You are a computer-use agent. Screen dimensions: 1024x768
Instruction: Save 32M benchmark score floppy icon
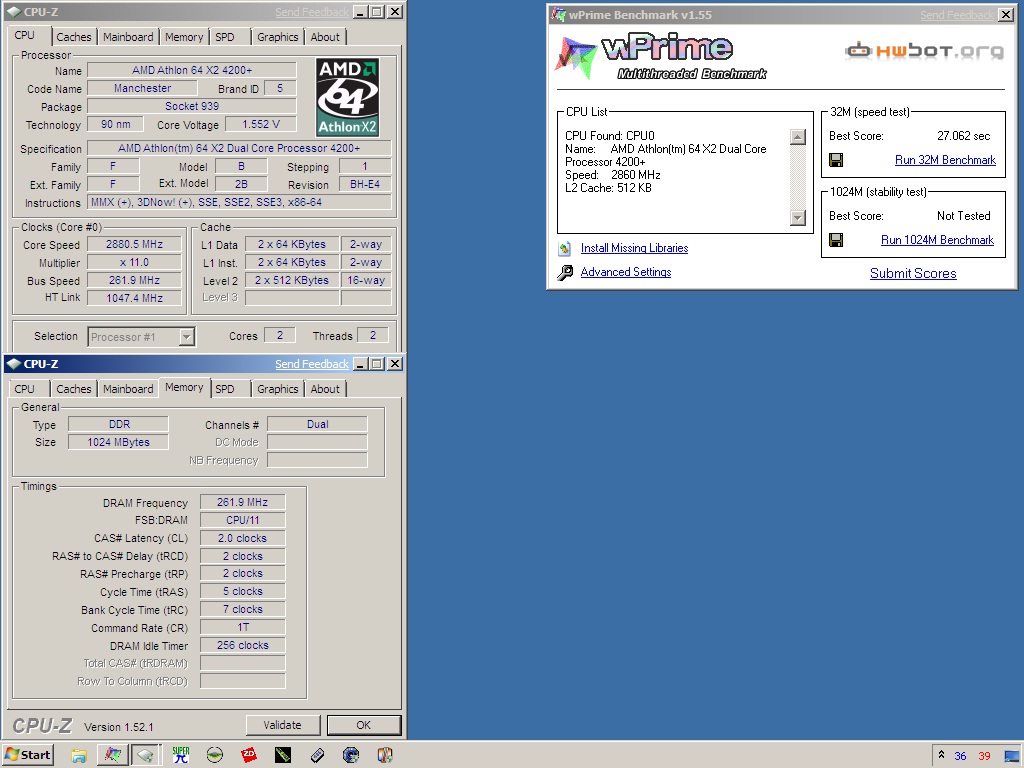coord(836,160)
